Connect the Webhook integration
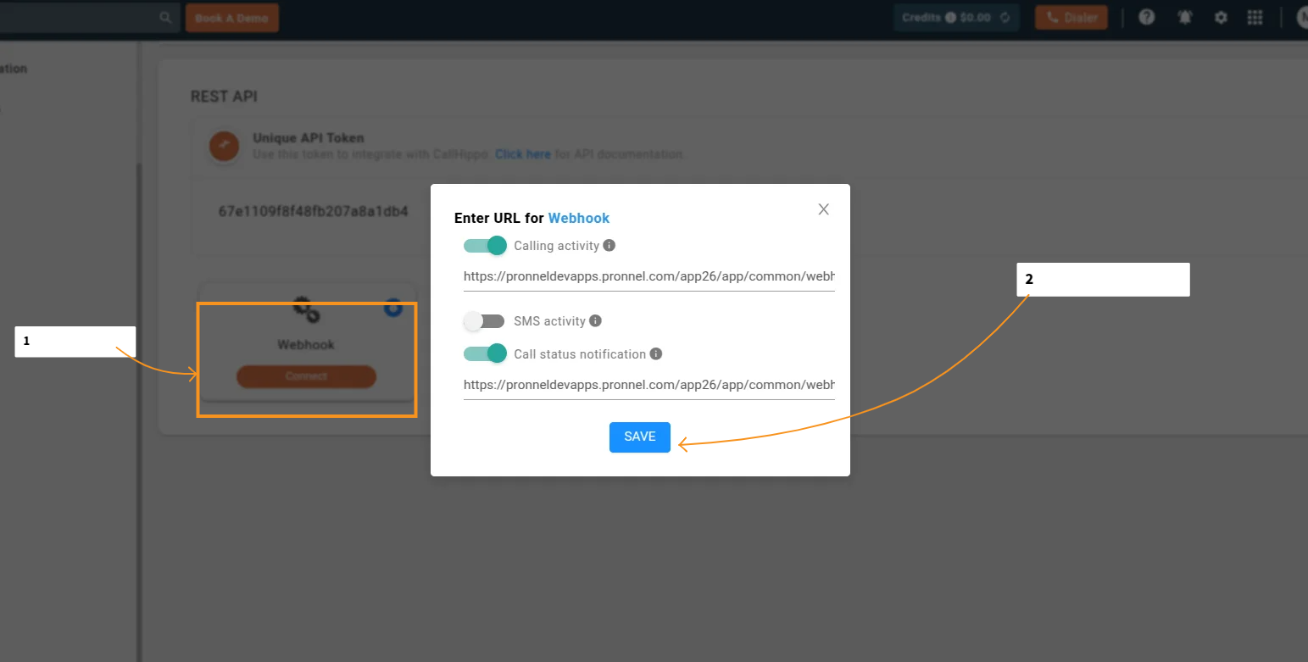Image resolution: width=1308 pixels, height=662 pixels. coord(306,377)
